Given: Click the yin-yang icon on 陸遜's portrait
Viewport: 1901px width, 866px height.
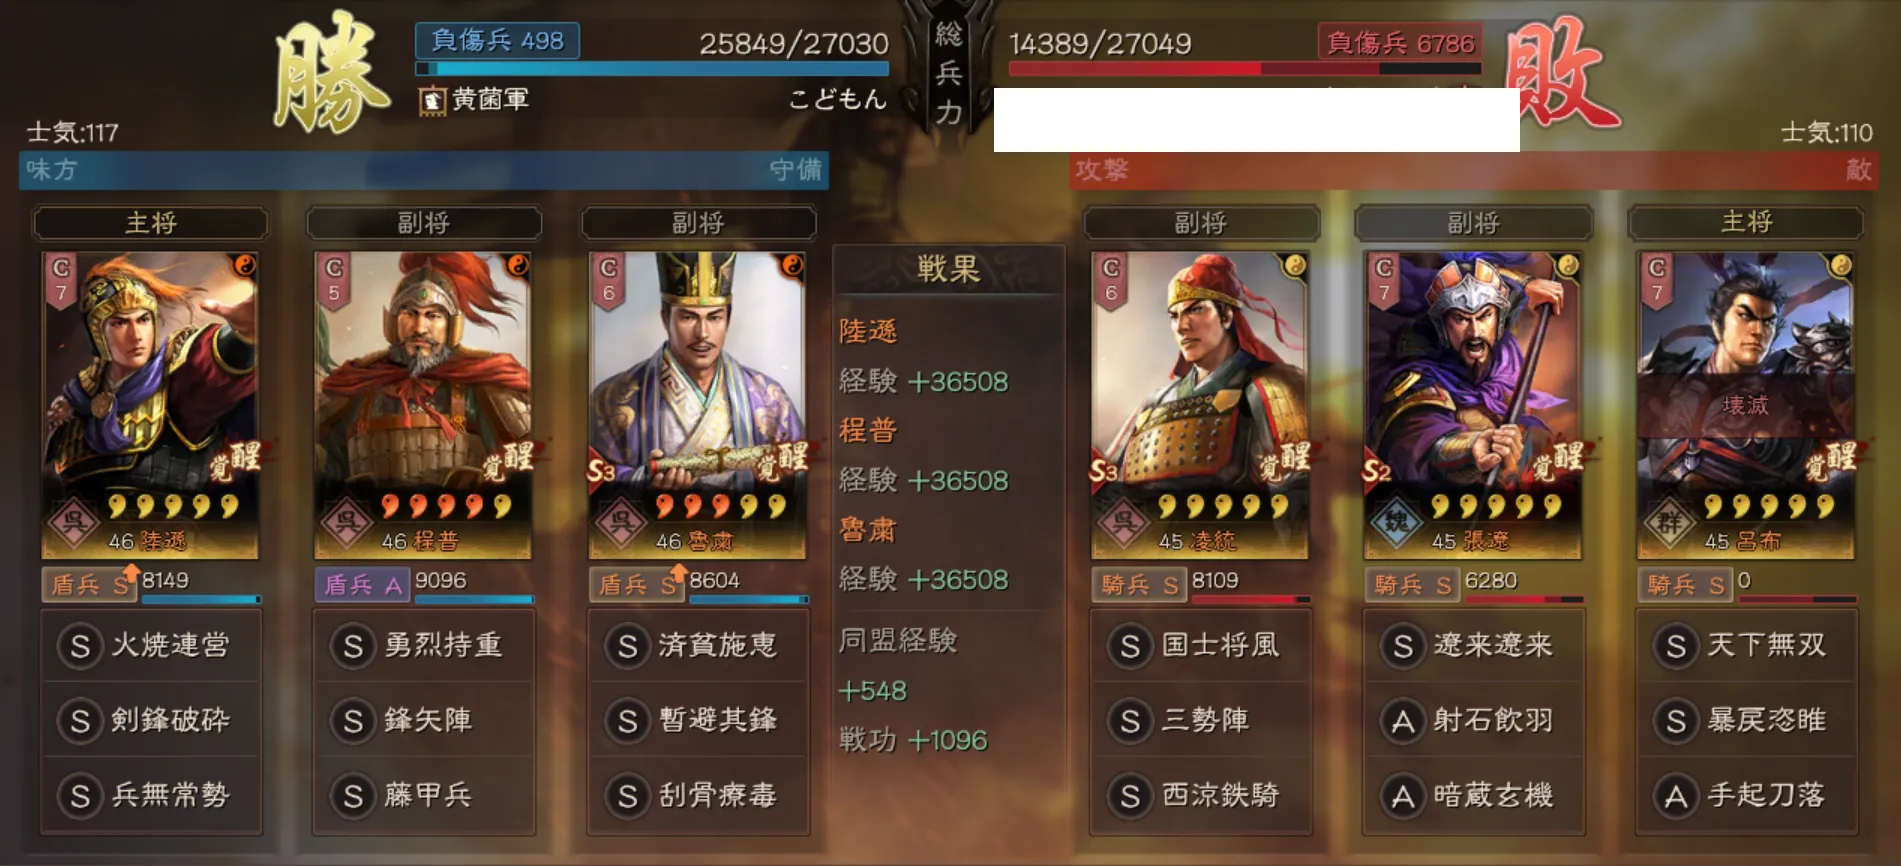Looking at the screenshot, I should coord(244,265).
